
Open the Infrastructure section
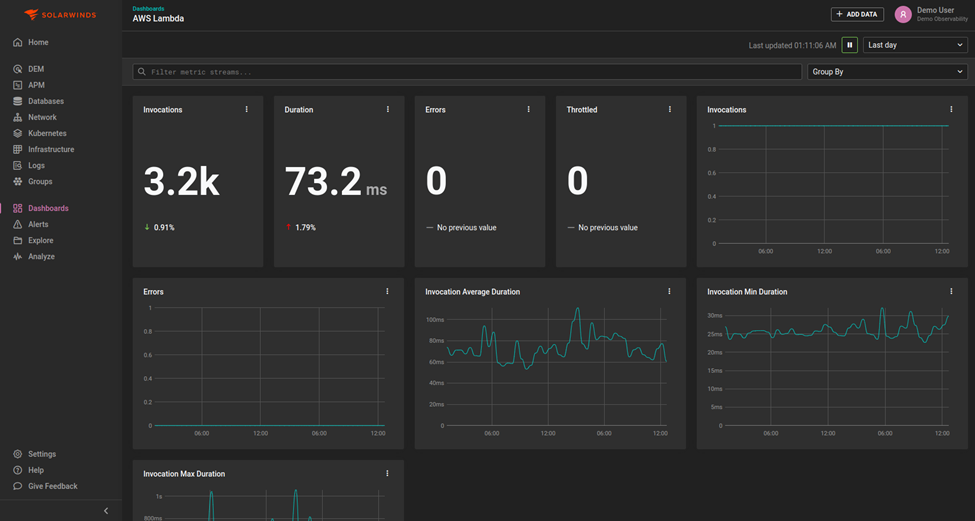(51, 149)
